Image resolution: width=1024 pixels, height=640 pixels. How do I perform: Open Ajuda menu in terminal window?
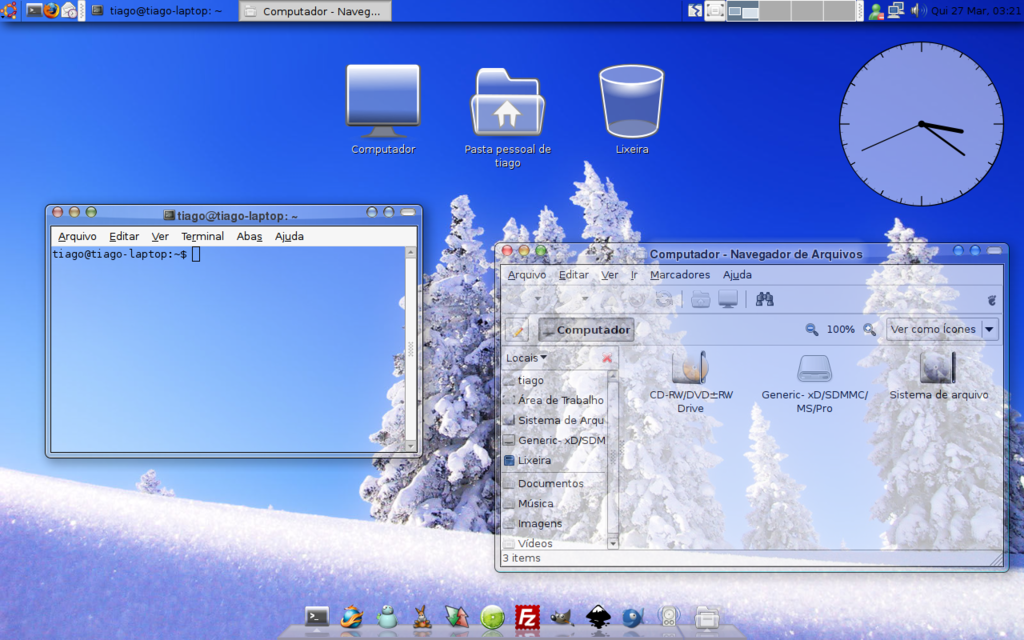click(289, 236)
